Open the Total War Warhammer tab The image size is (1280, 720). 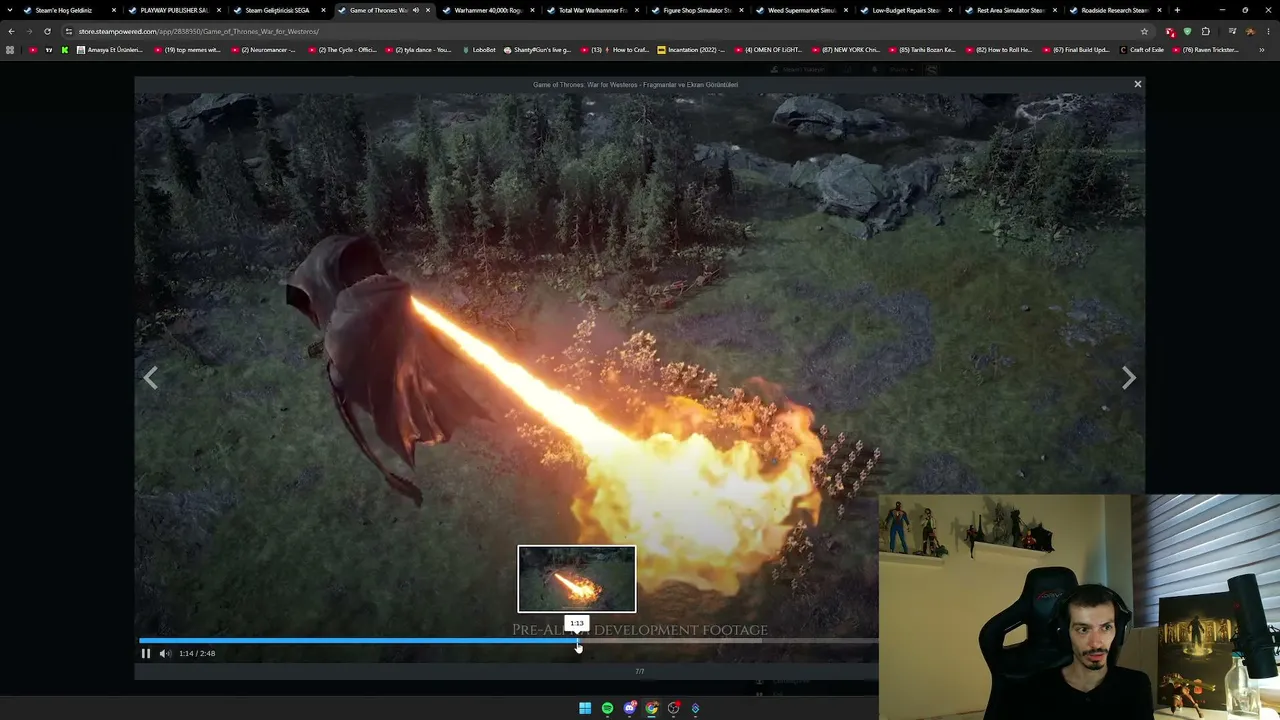pos(591,10)
